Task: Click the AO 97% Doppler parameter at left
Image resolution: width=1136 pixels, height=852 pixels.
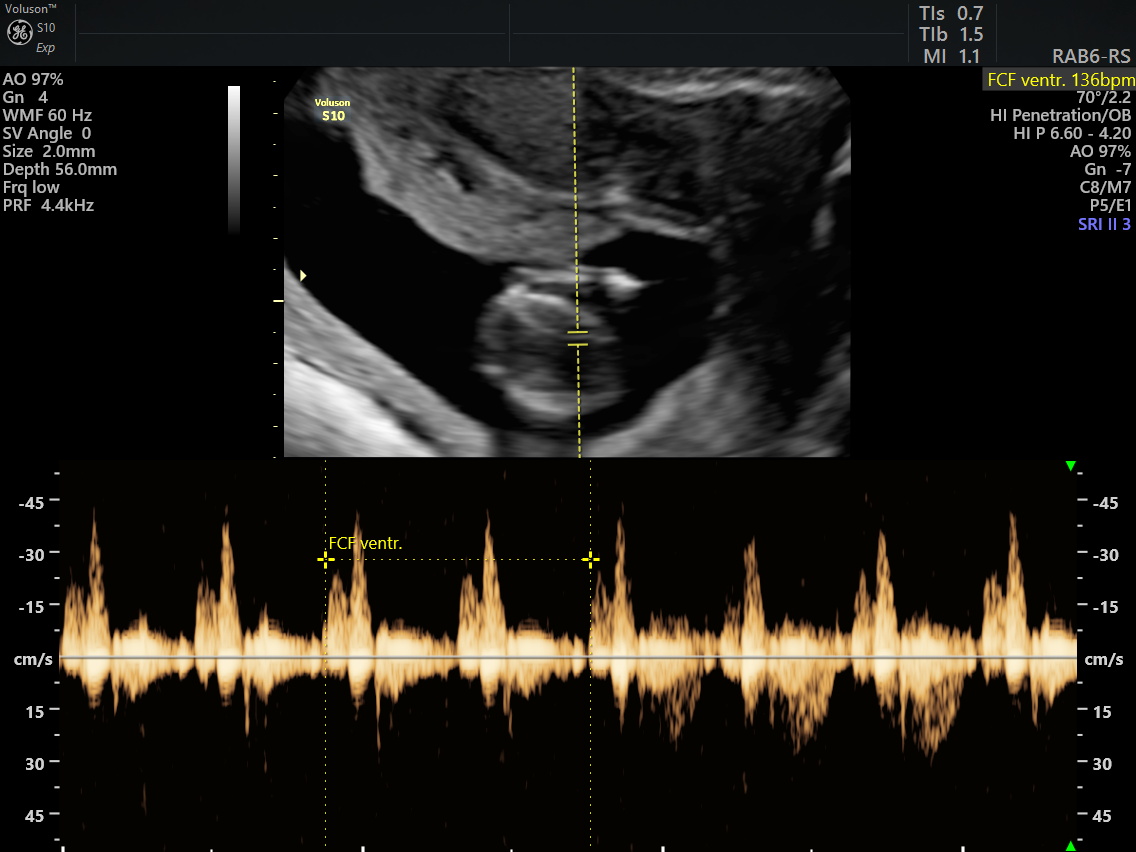Action: (x=33, y=79)
